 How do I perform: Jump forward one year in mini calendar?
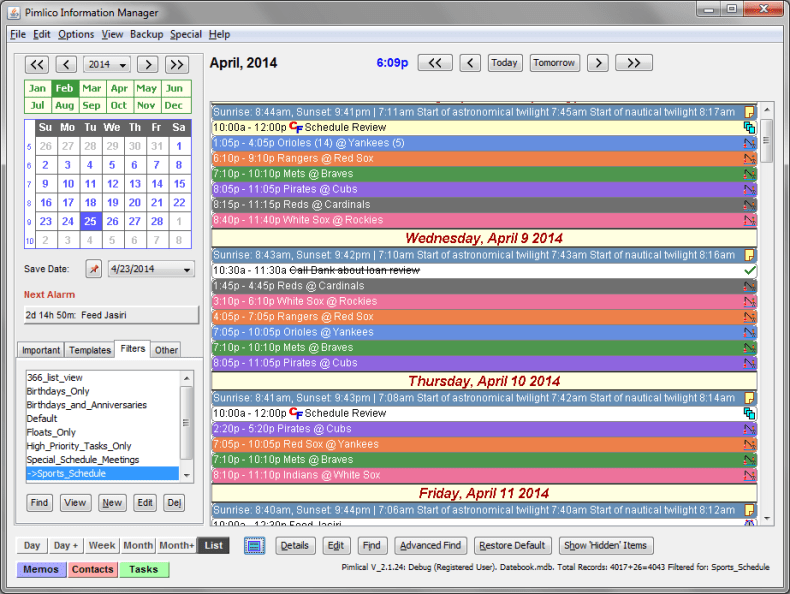177,64
